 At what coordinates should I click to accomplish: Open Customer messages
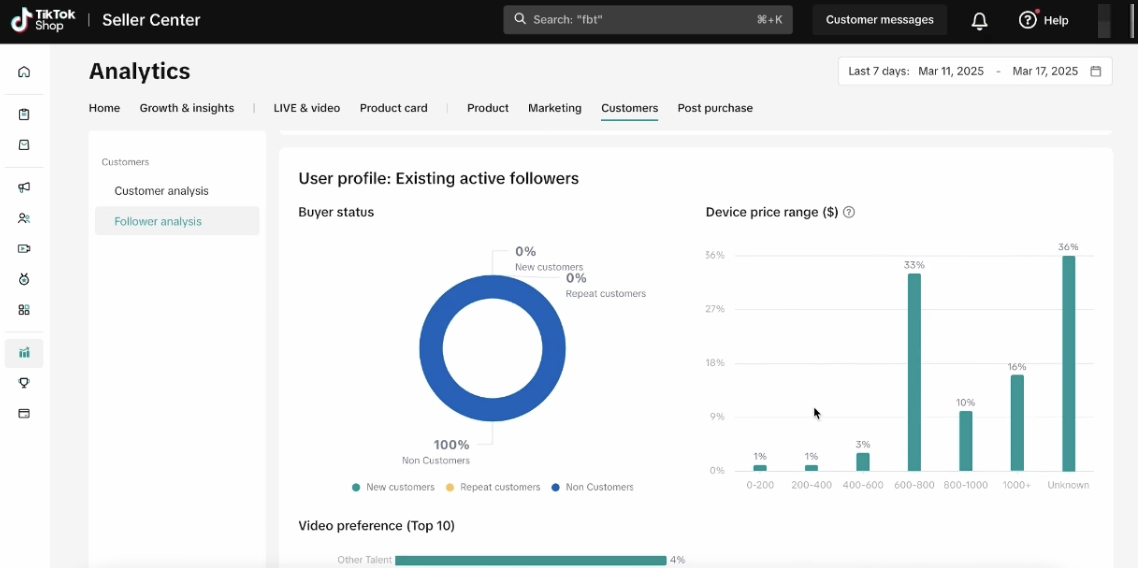point(879,20)
